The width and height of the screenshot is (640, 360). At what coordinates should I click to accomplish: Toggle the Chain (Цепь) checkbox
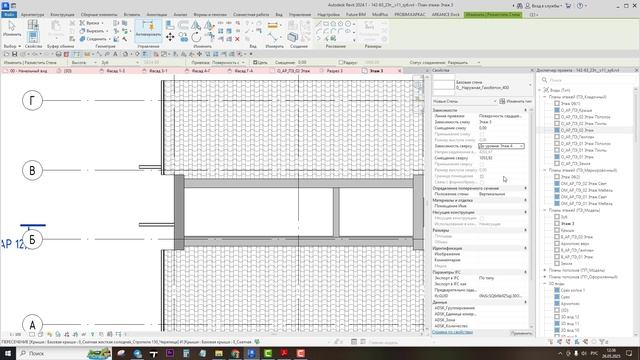255,62
